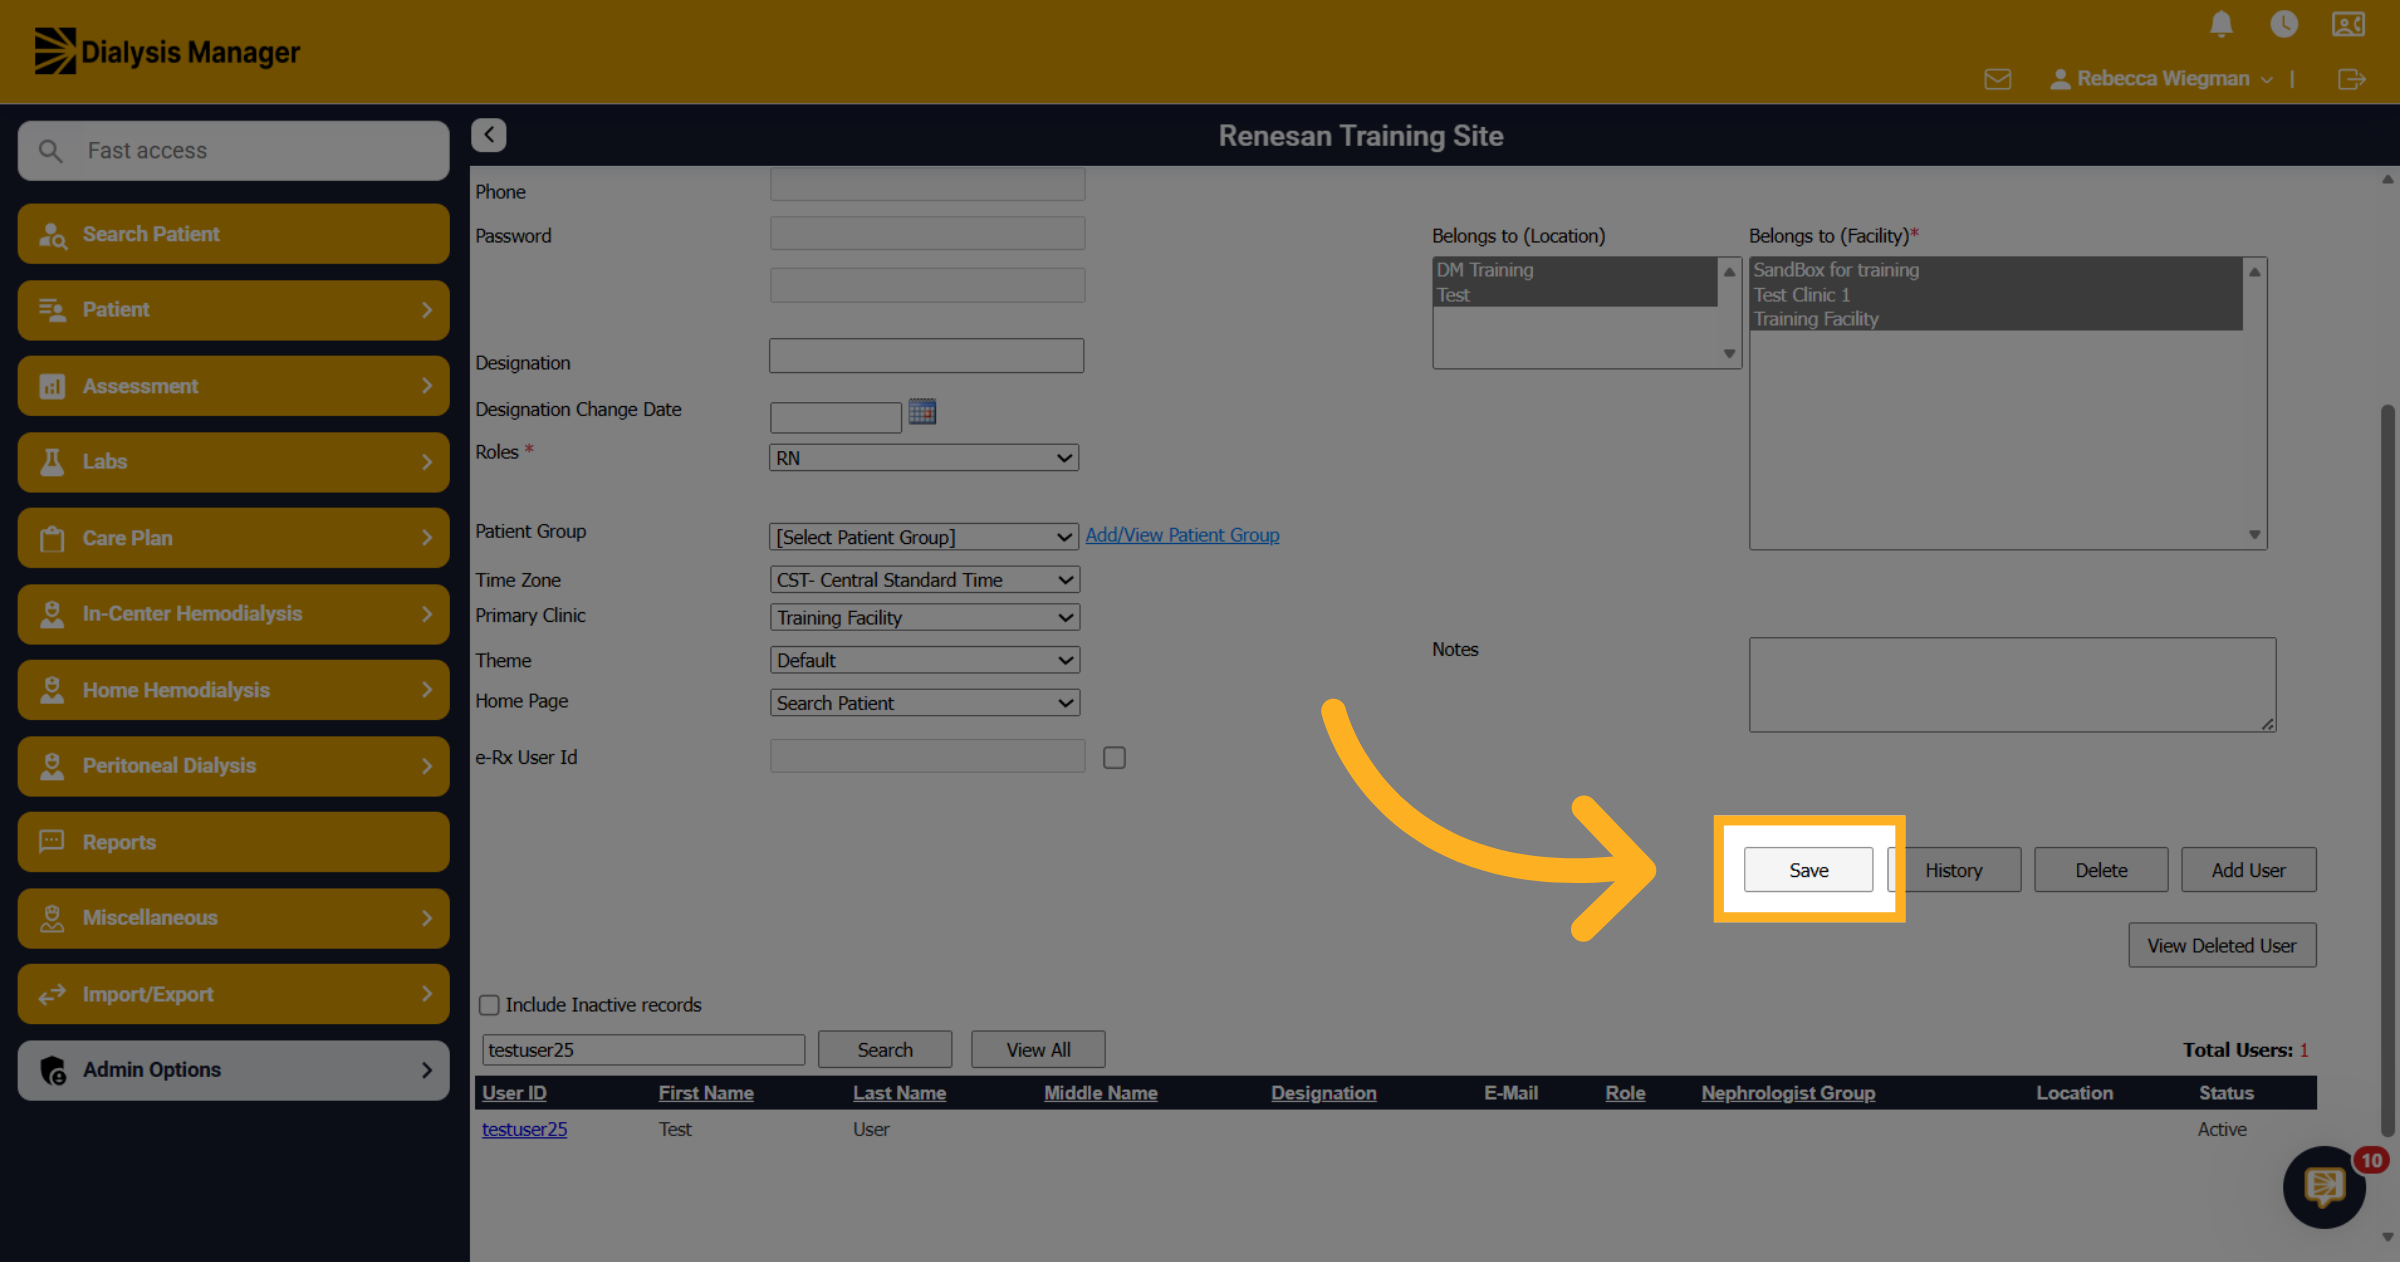Click the Fast access magnifier icon
Screen dimensions: 2400x1262
tap(50, 151)
